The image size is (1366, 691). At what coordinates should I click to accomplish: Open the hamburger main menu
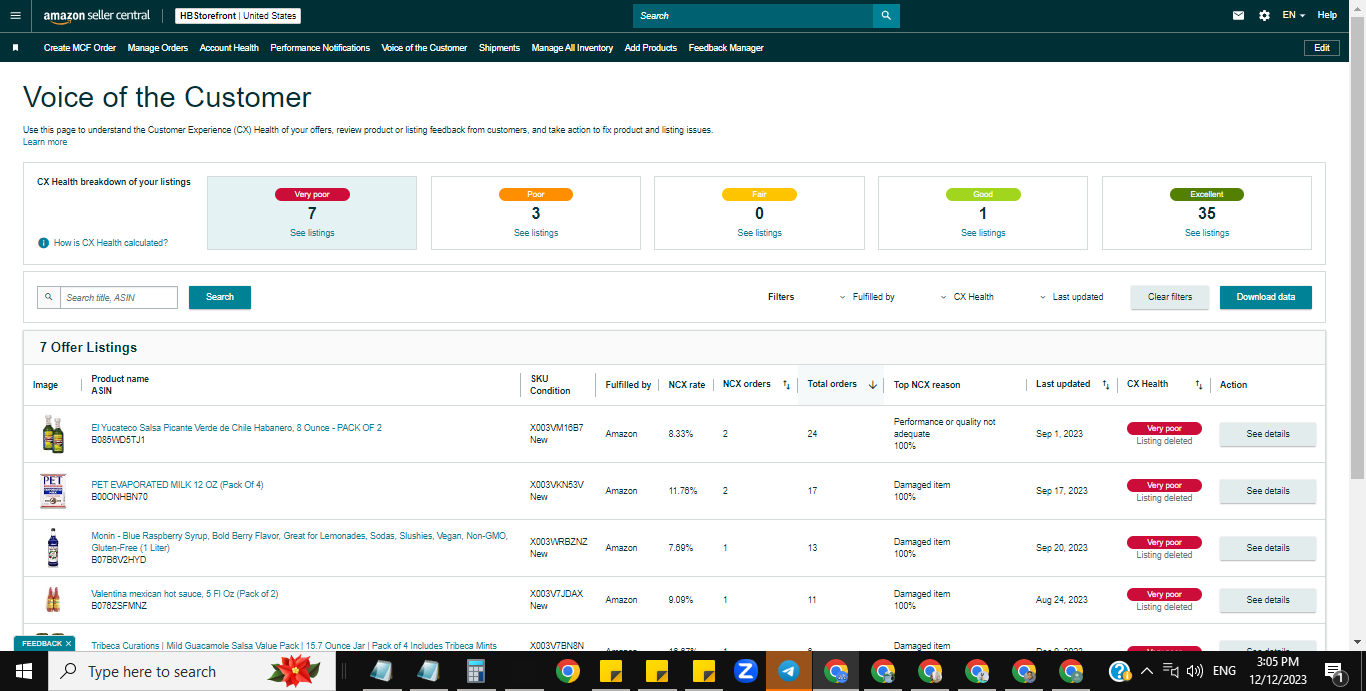point(14,15)
